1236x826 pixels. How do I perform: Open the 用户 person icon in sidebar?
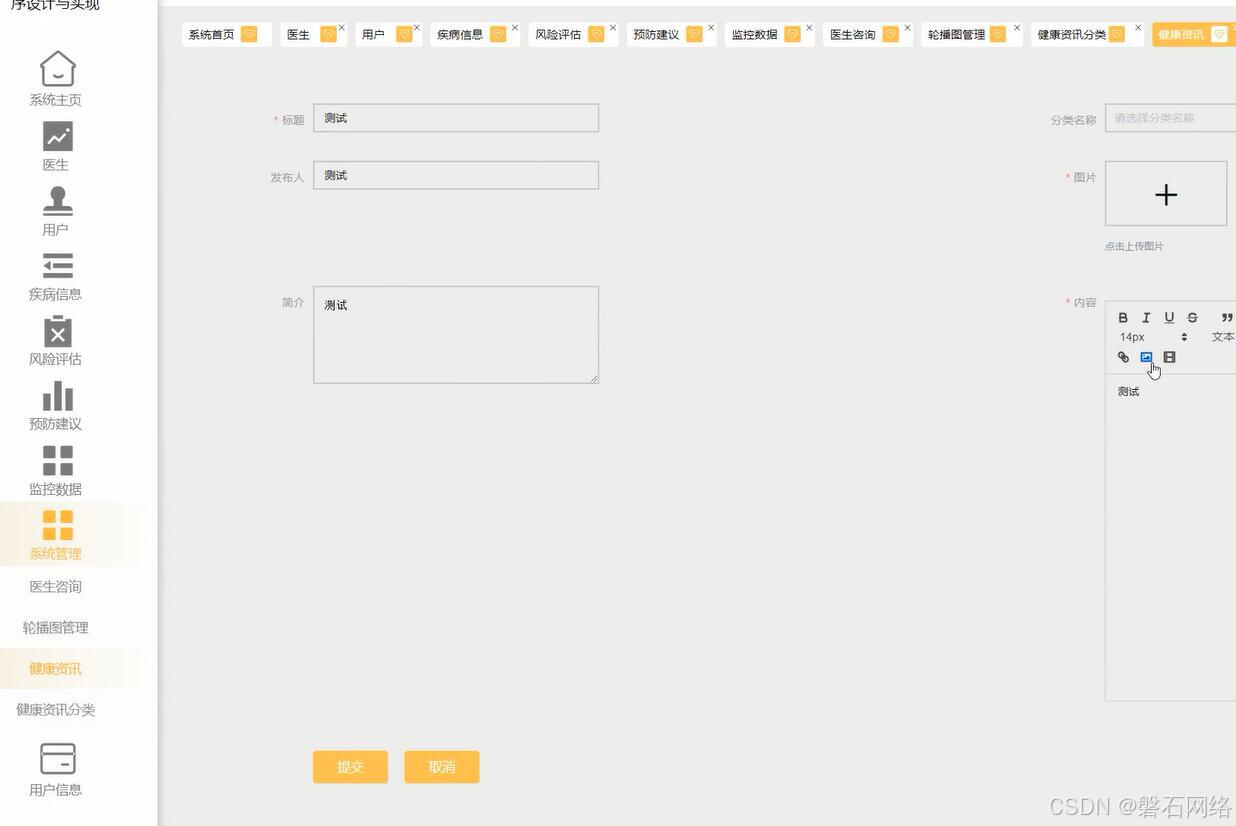(57, 200)
